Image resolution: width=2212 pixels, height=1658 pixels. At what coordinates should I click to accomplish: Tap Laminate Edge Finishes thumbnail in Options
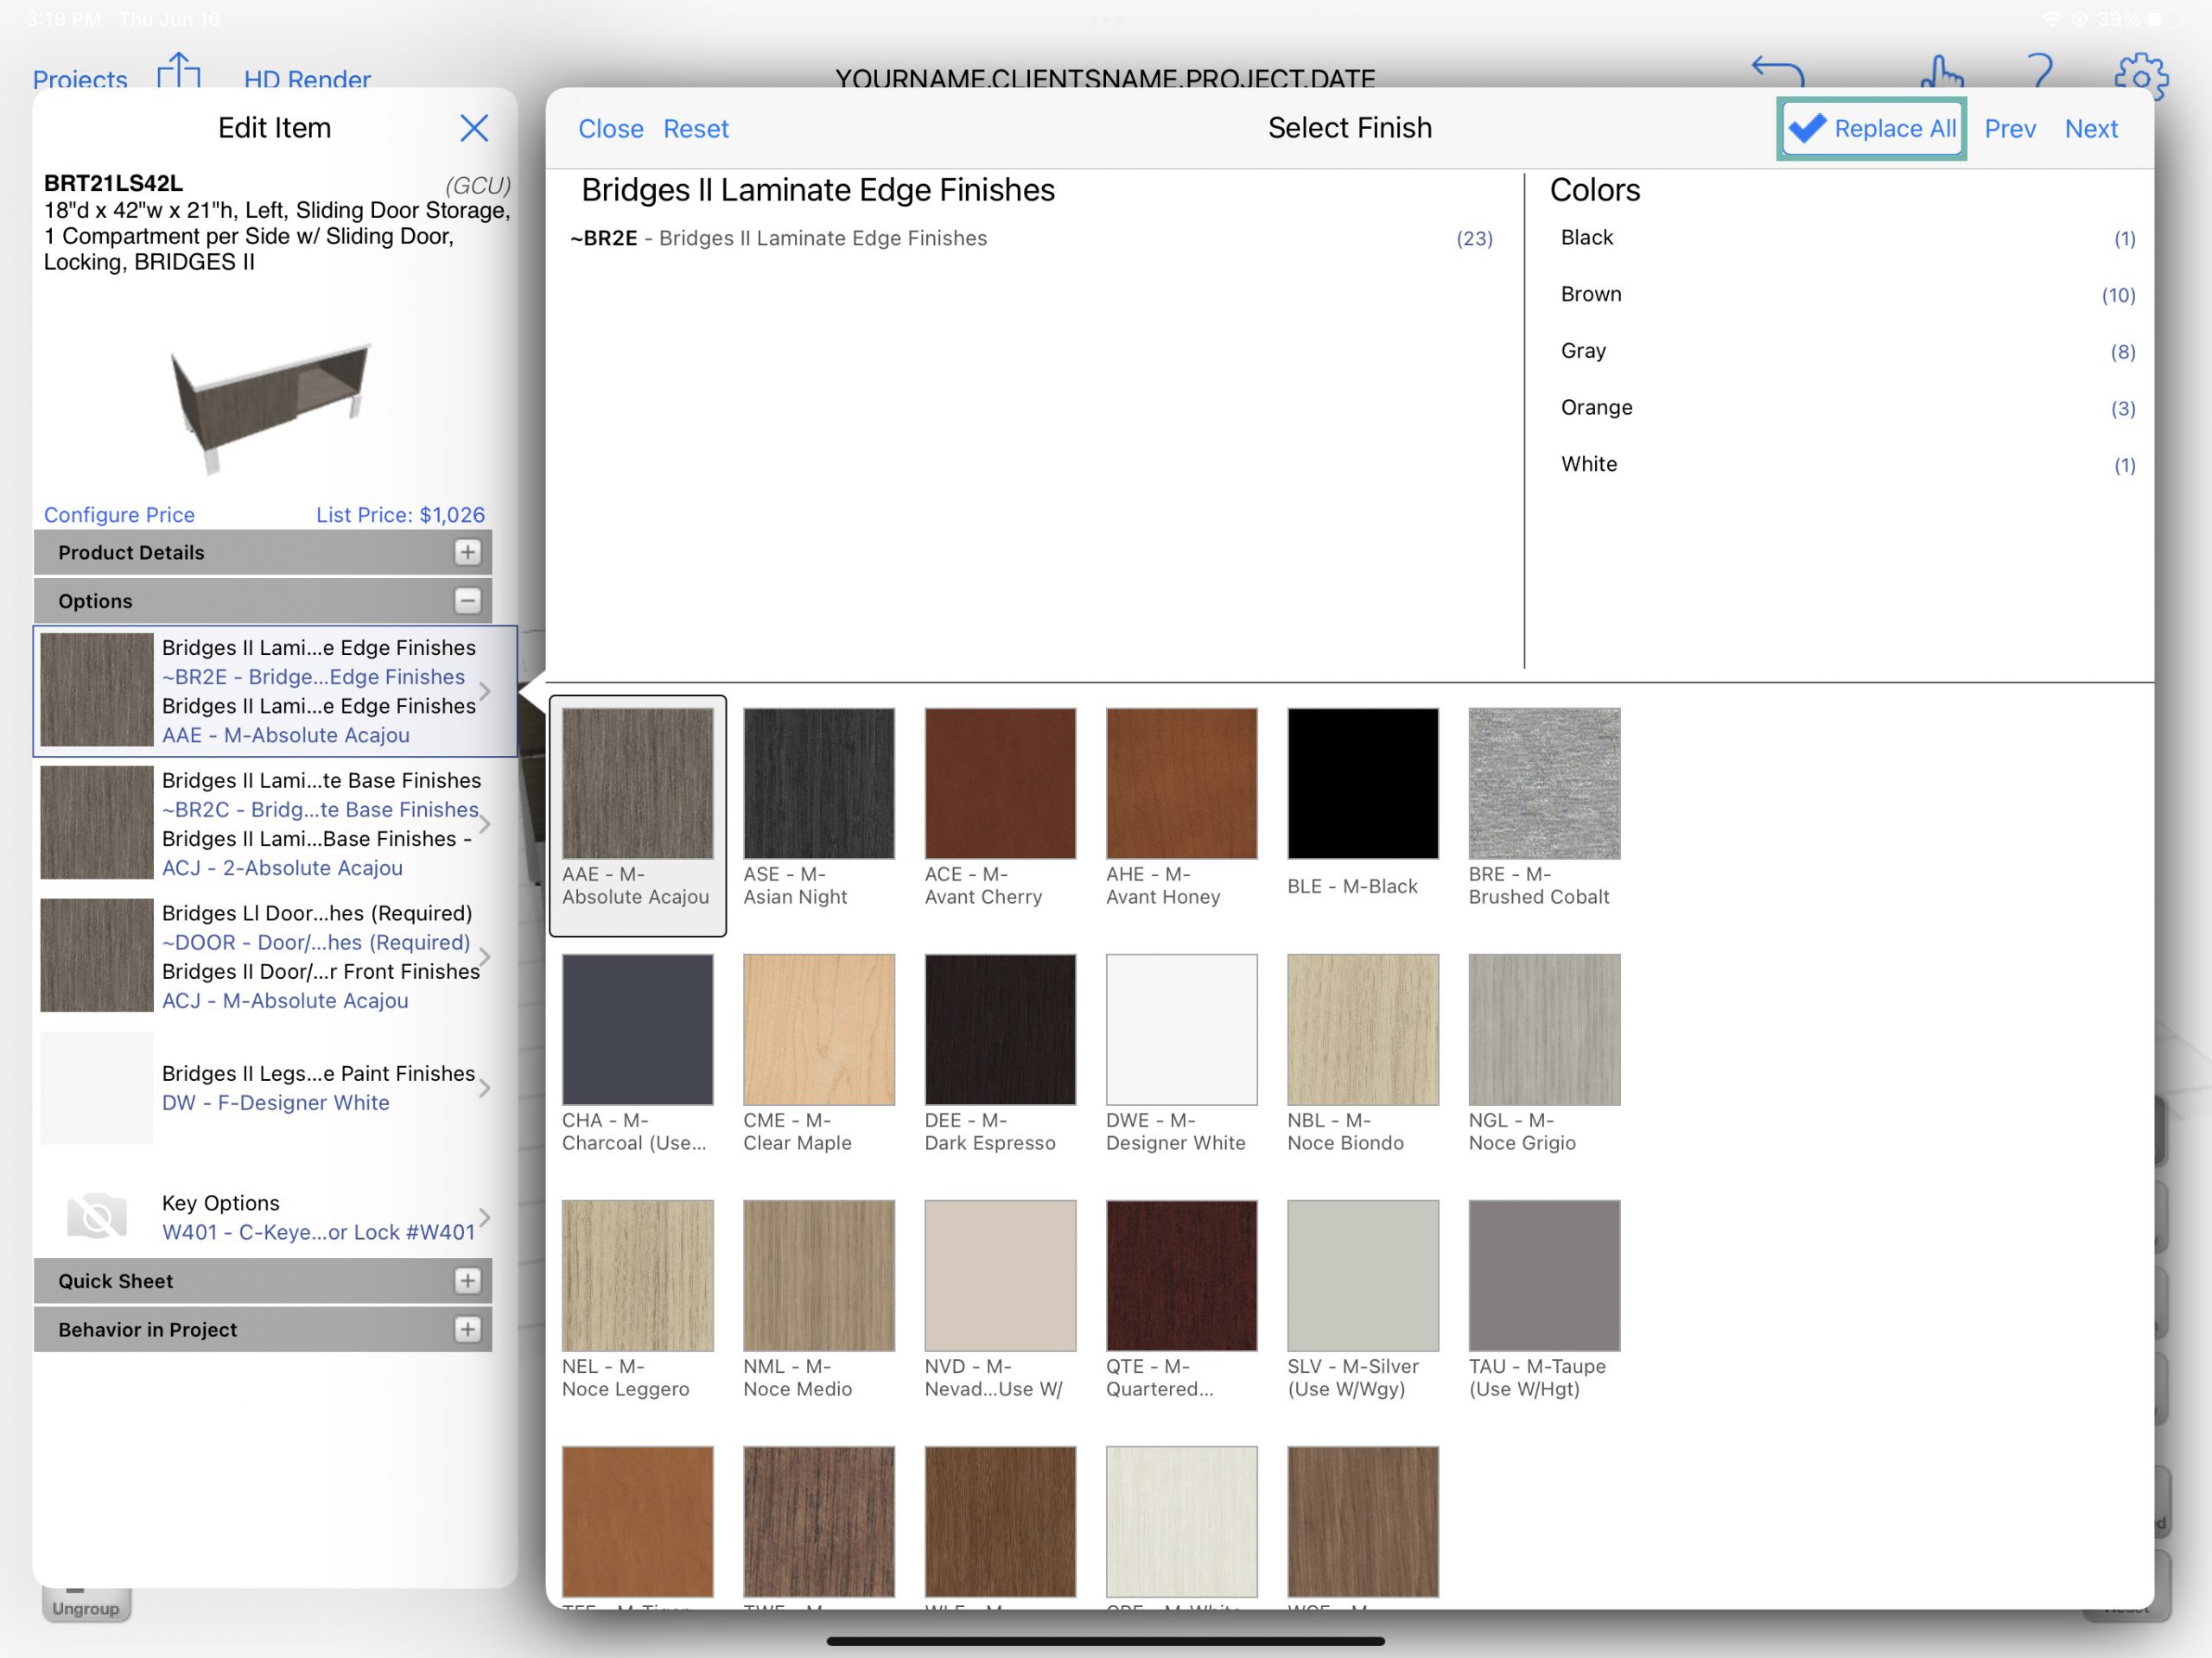(97, 690)
